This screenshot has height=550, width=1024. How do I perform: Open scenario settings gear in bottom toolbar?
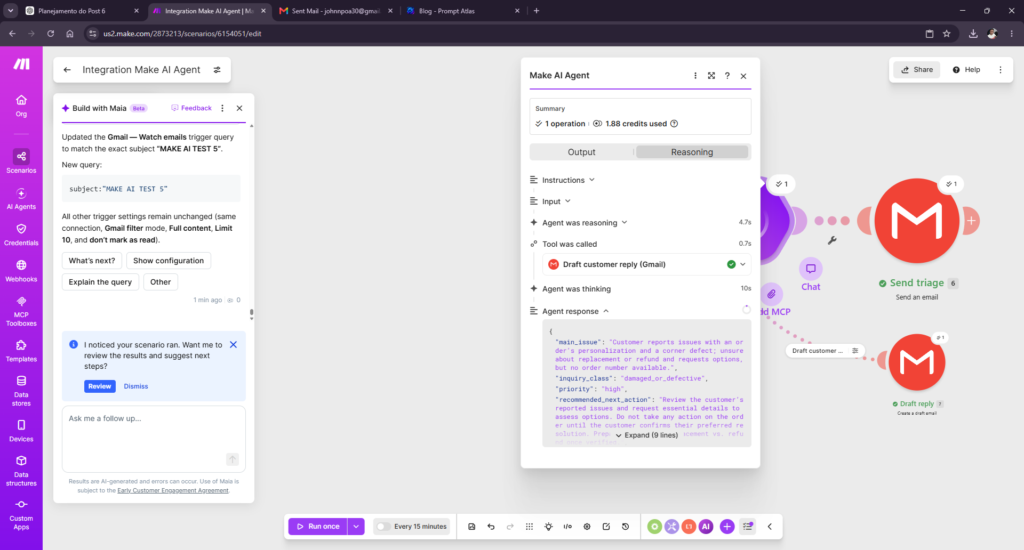(x=587, y=526)
